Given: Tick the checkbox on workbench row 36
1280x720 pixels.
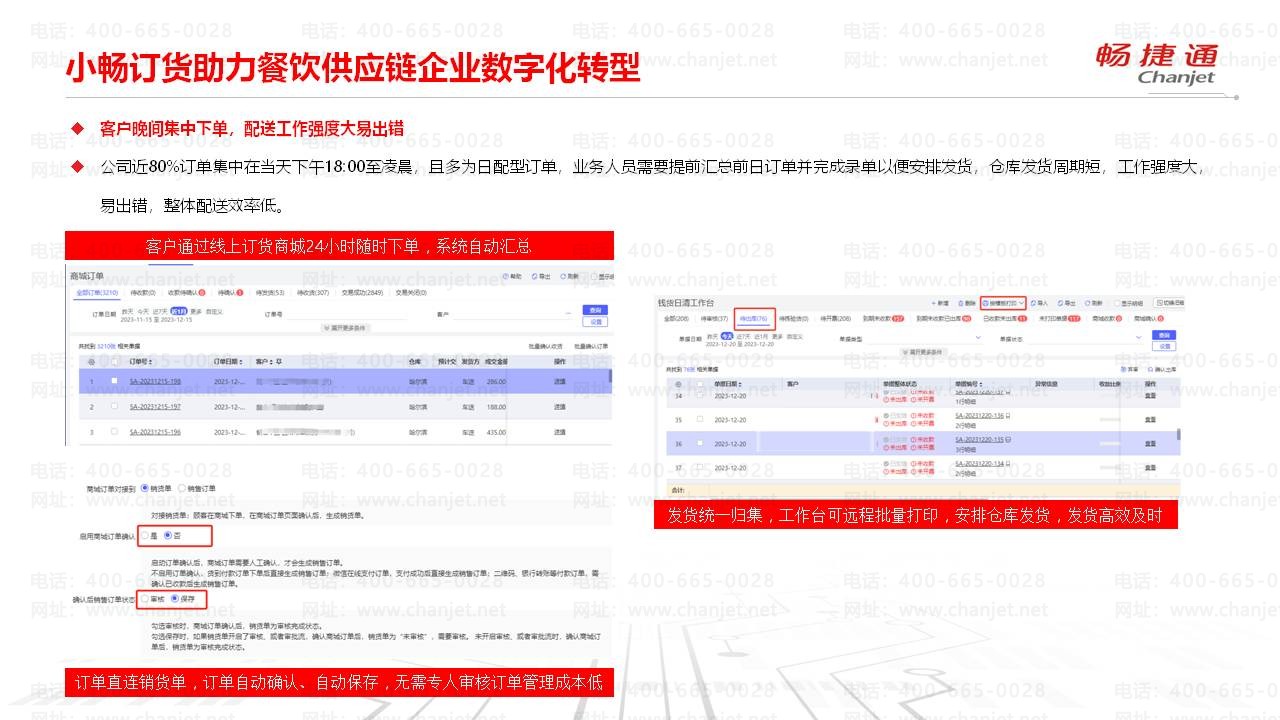Looking at the screenshot, I should pyautogui.click(x=700, y=443).
